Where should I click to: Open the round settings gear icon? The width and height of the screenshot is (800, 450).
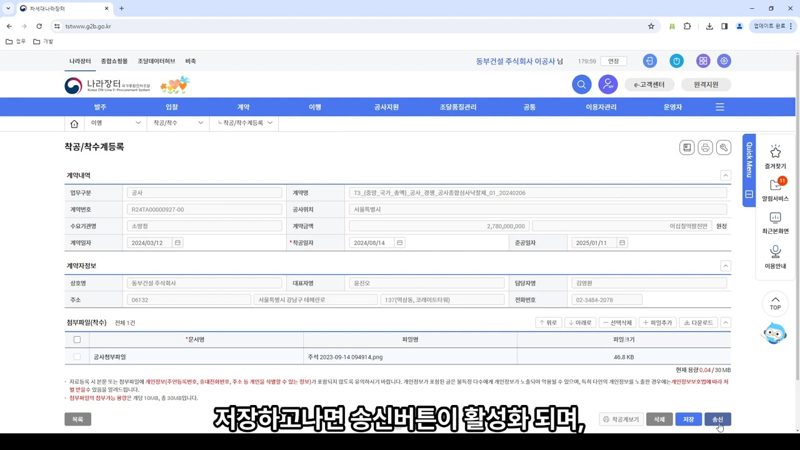pyautogui.click(x=723, y=61)
